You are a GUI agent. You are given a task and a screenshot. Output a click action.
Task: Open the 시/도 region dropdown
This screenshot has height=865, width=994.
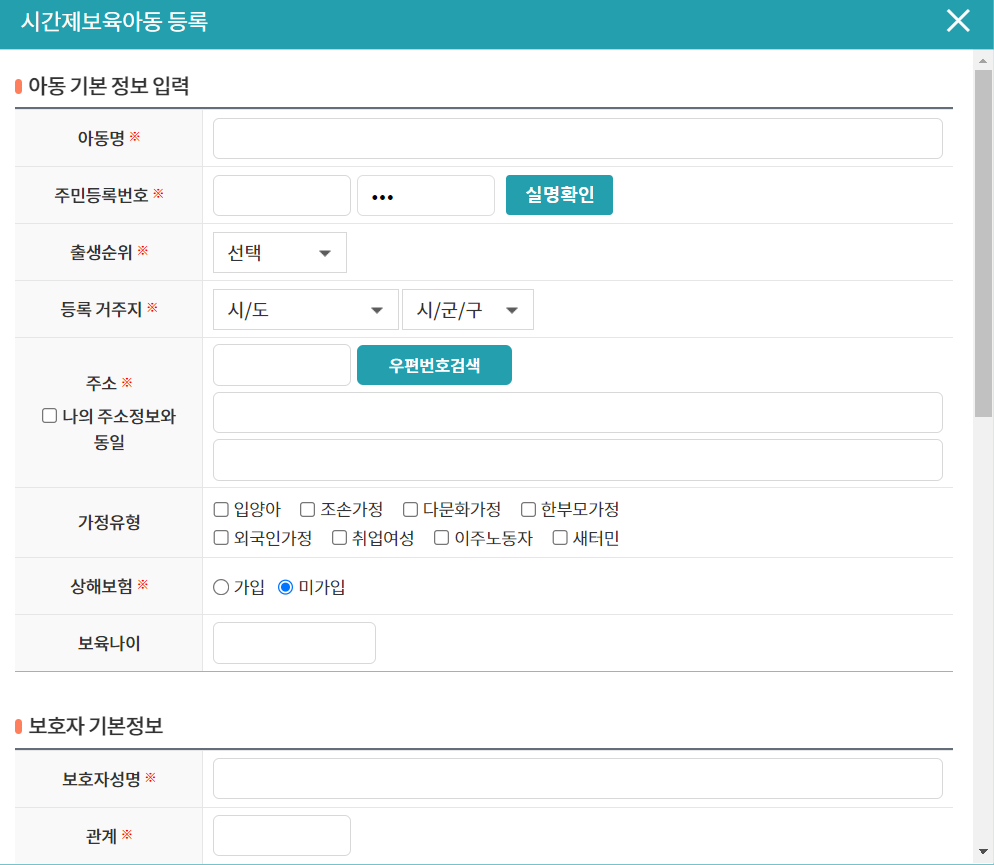(x=305, y=309)
